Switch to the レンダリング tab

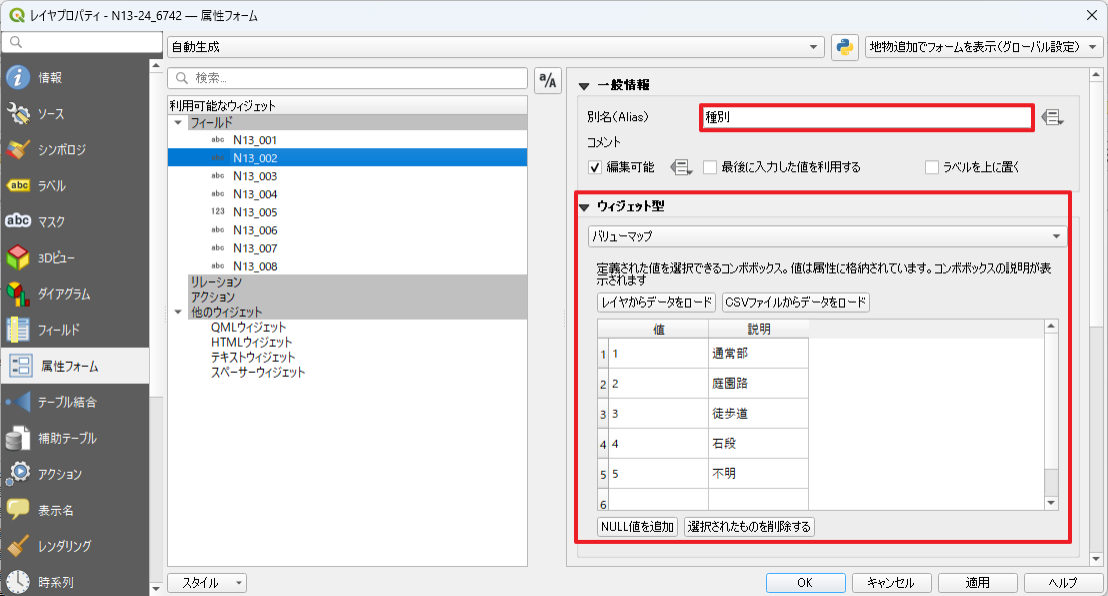pos(63,546)
